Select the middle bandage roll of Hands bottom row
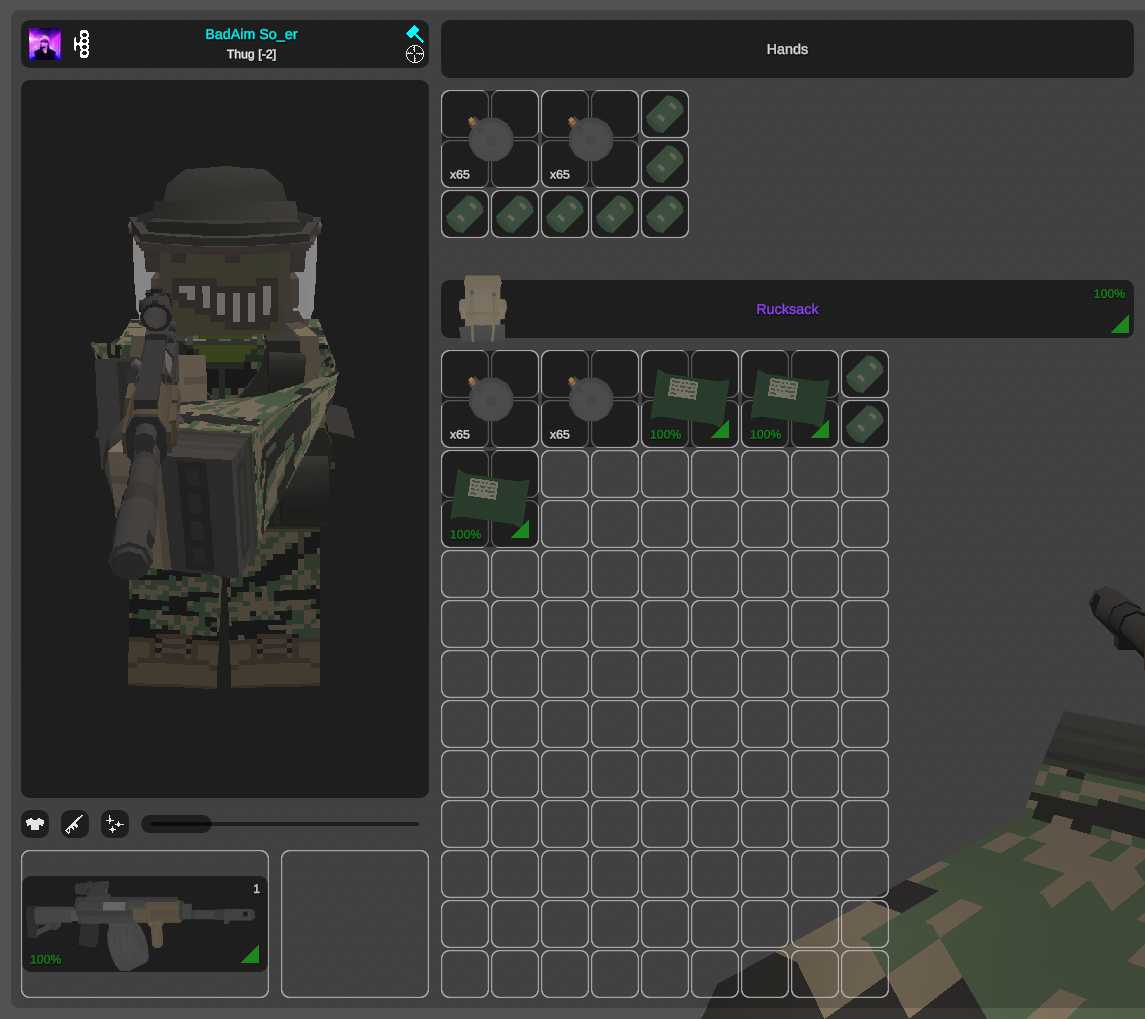The height and width of the screenshot is (1019, 1145). pyautogui.click(x=565, y=214)
